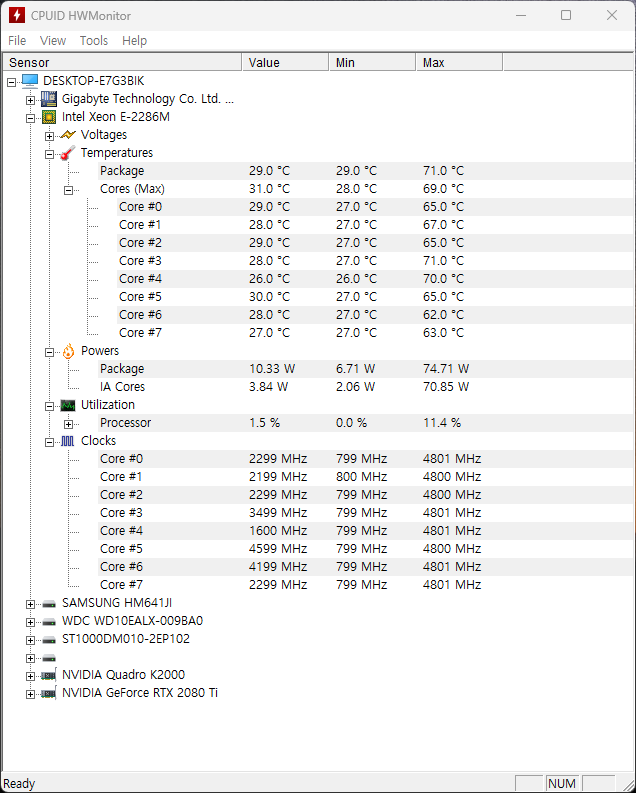
Task: Click the 69.0 °C Cores max value
Action: click(x=443, y=189)
